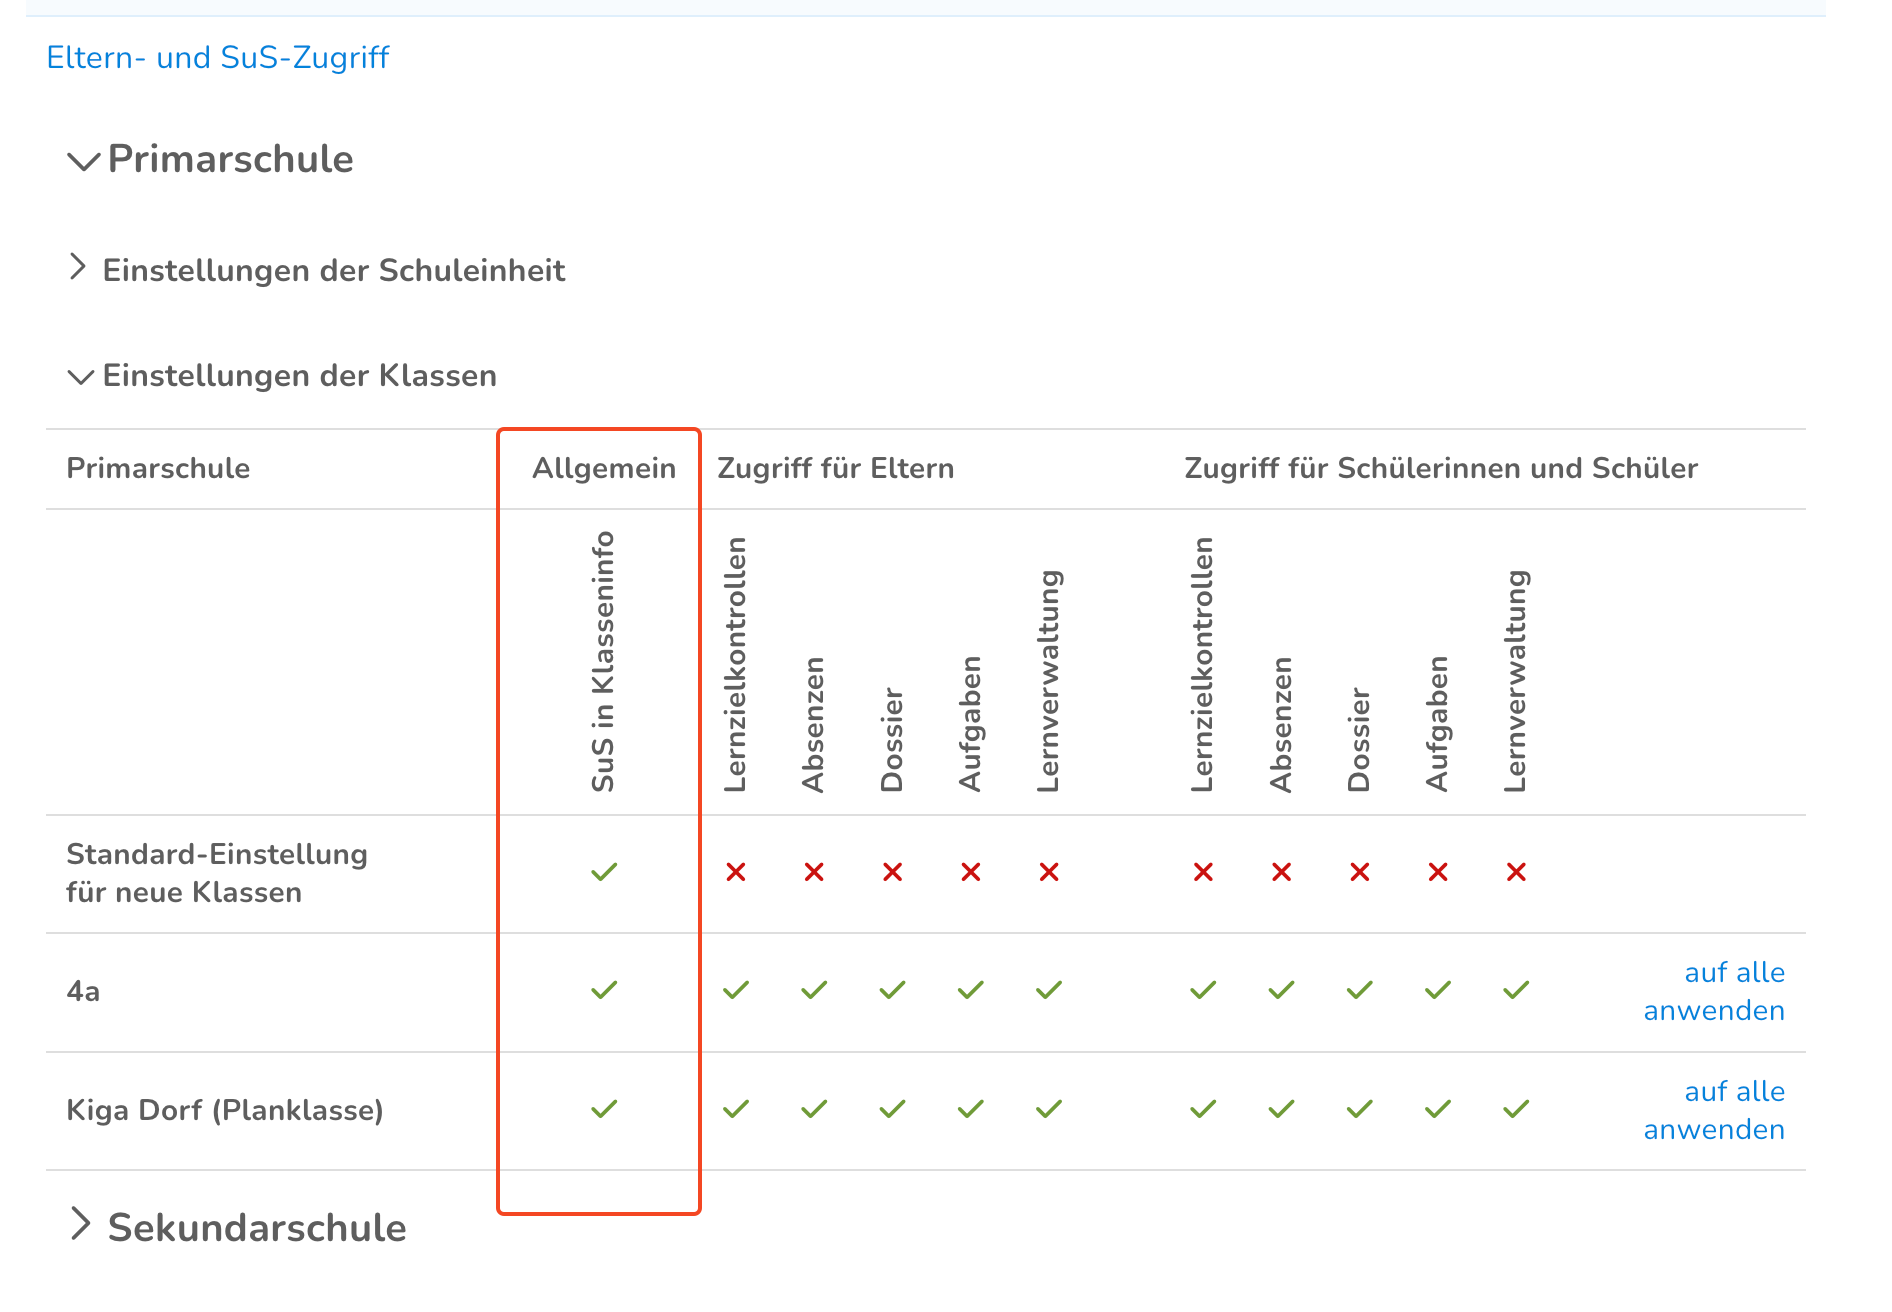Toggle Schüler Lernzielkontrollen check for 4a

(x=1203, y=990)
